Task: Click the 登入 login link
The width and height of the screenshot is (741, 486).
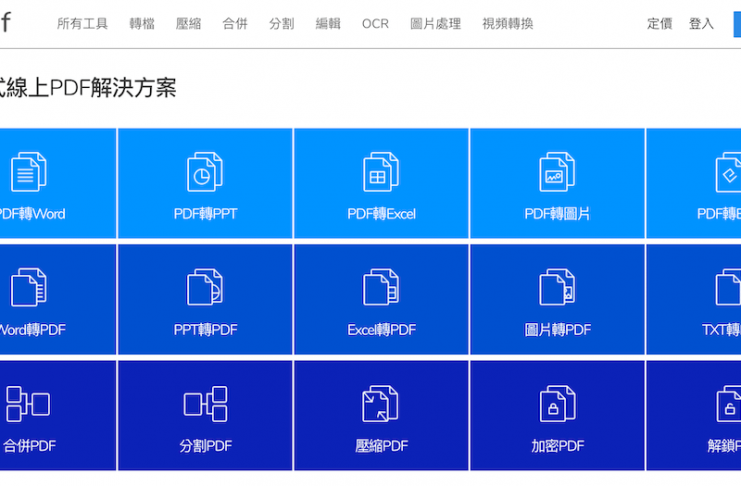Action: point(701,24)
